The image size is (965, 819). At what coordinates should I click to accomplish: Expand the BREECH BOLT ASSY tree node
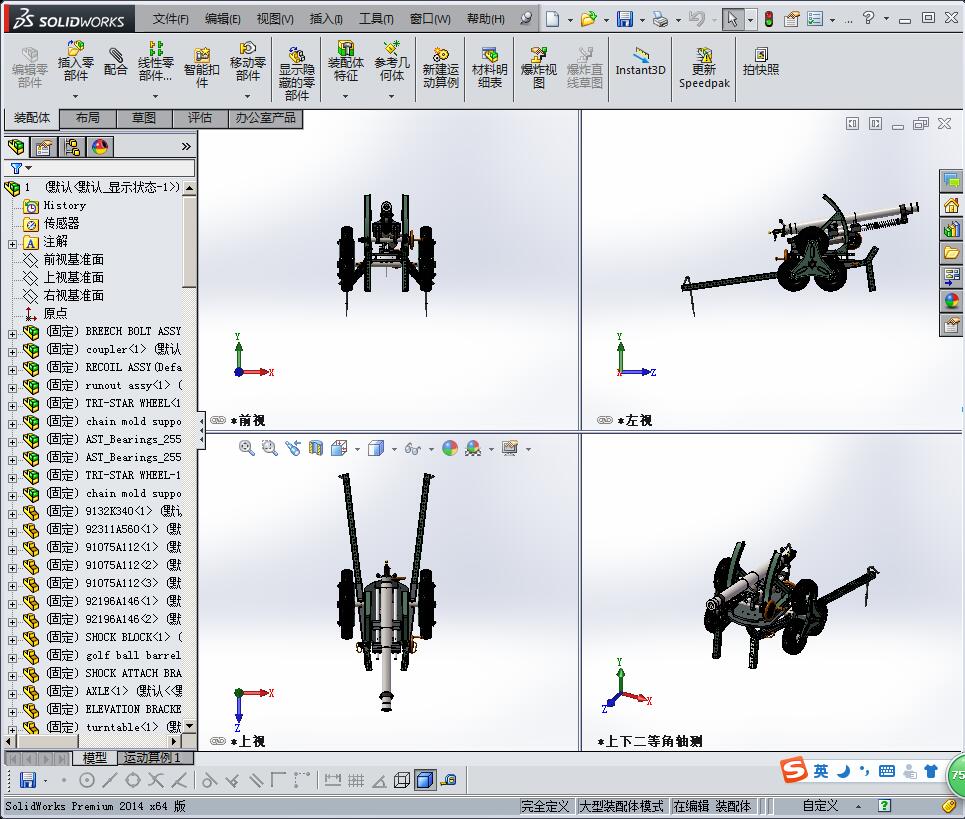pyautogui.click(x=12, y=334)
